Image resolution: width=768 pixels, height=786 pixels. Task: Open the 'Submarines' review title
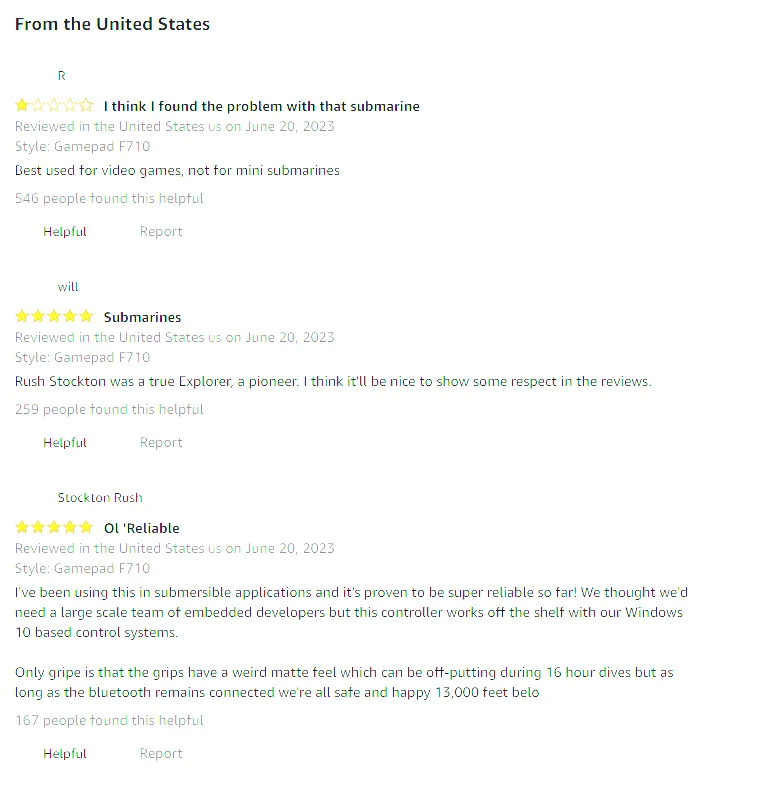point(142,317)
